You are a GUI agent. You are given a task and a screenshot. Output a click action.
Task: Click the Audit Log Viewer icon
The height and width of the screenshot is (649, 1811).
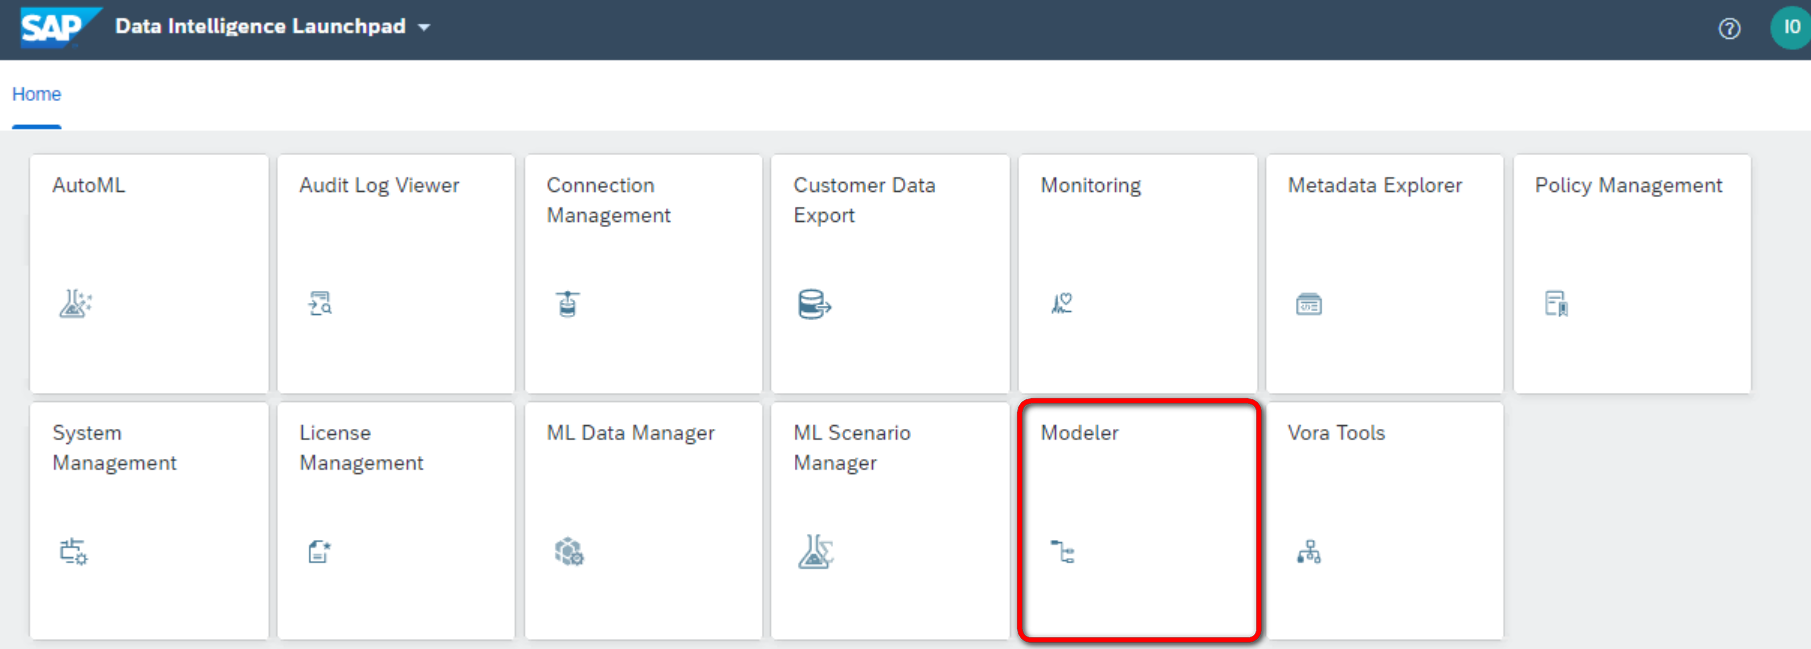pyautogui.click(x=320, y=303)
